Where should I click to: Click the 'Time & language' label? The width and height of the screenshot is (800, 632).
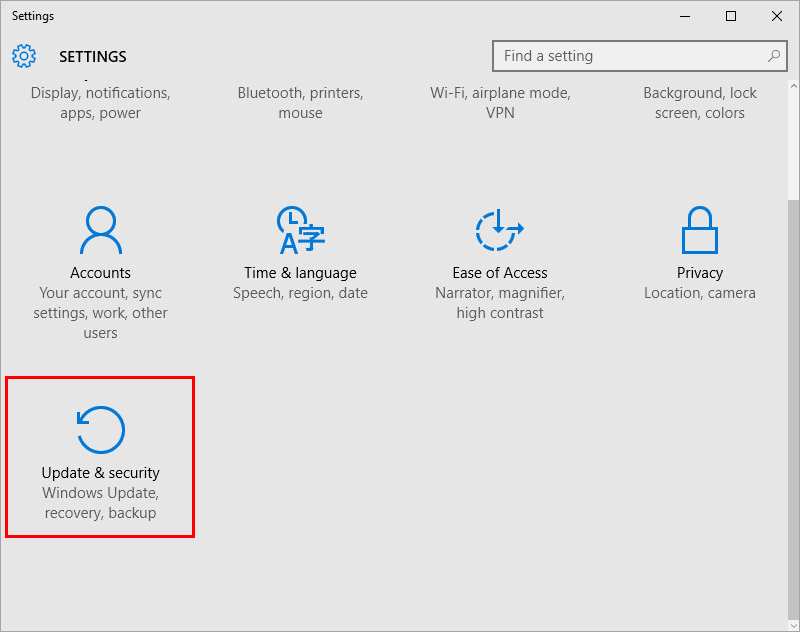coord(300,273)
